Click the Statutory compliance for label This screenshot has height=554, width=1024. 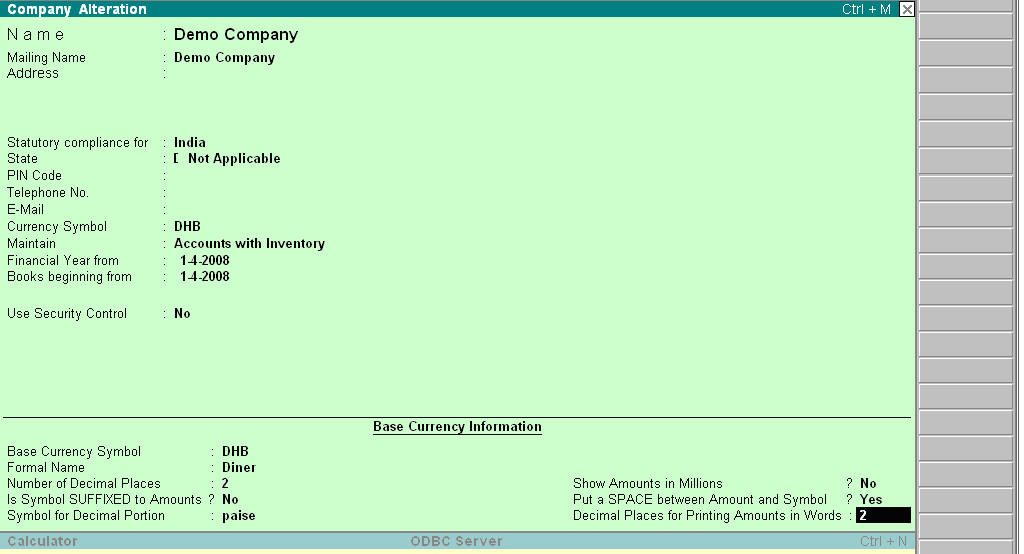pyautogui.click(x=78, y=142)
